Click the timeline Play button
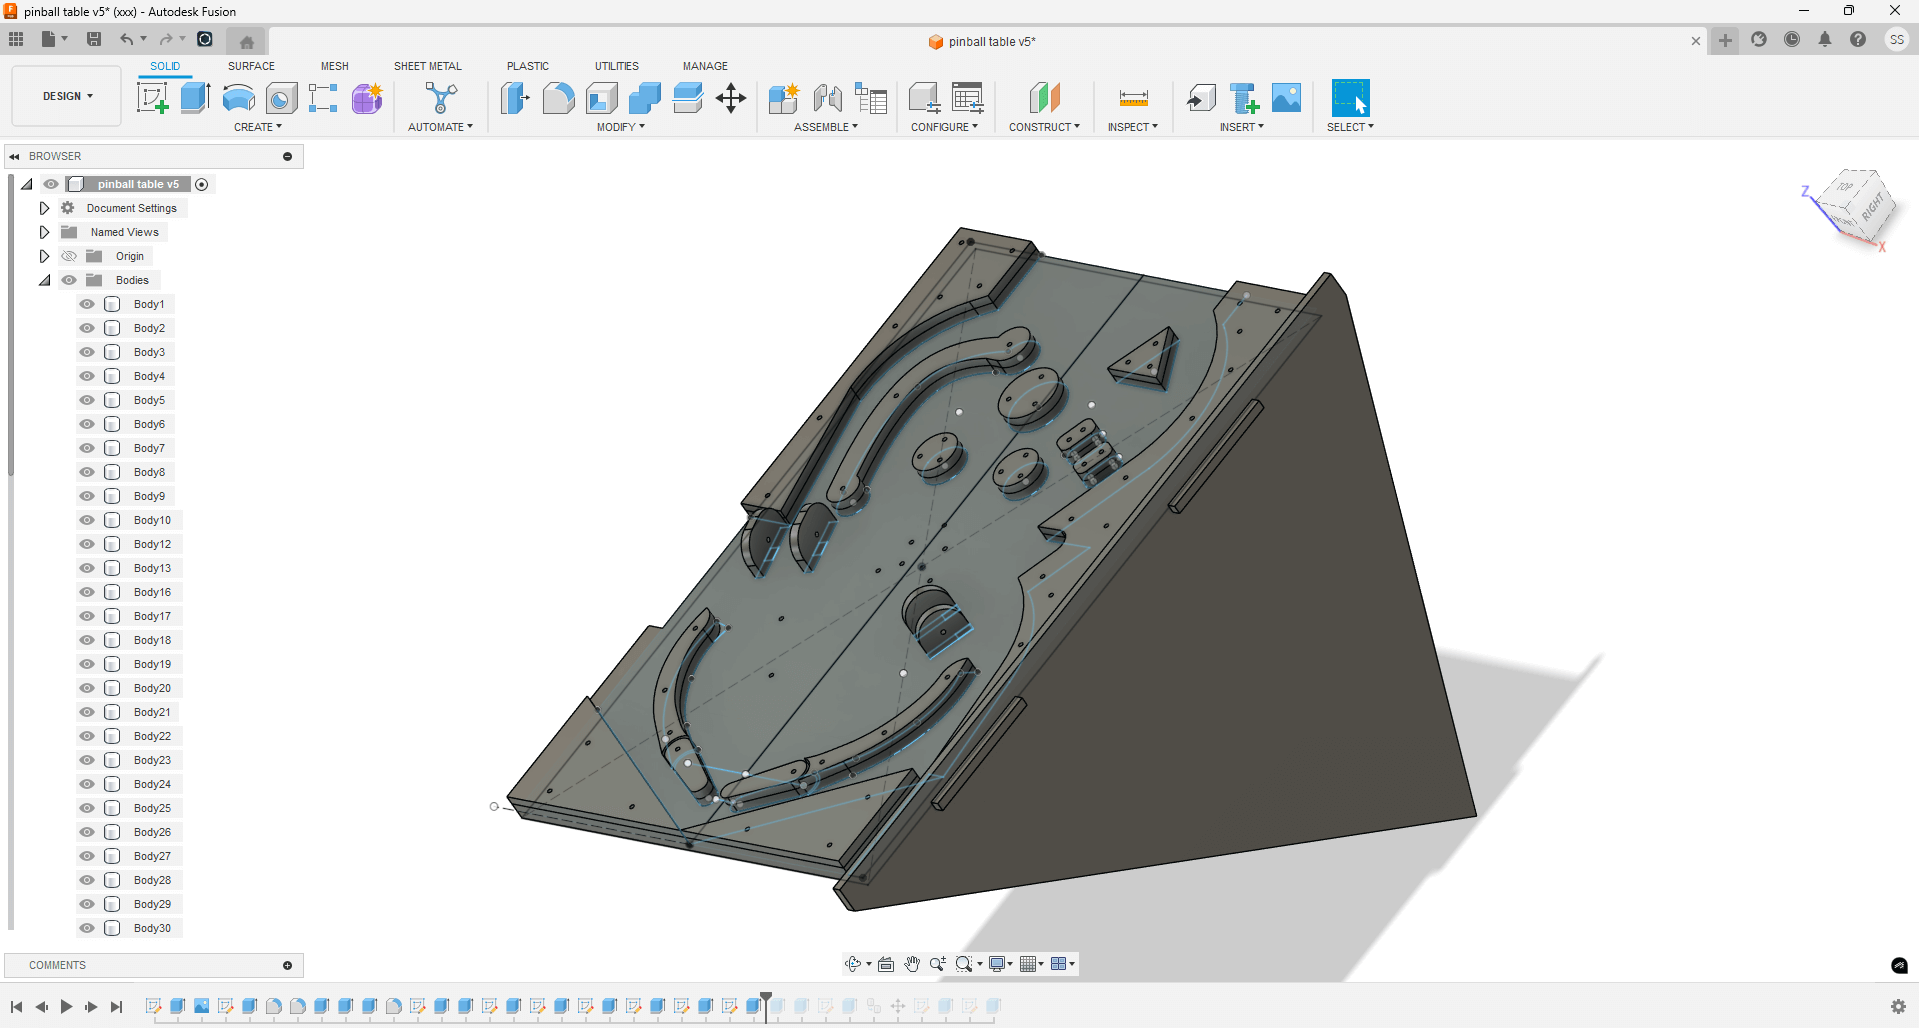The image size is (1919, 1028). pos(66,1007)
